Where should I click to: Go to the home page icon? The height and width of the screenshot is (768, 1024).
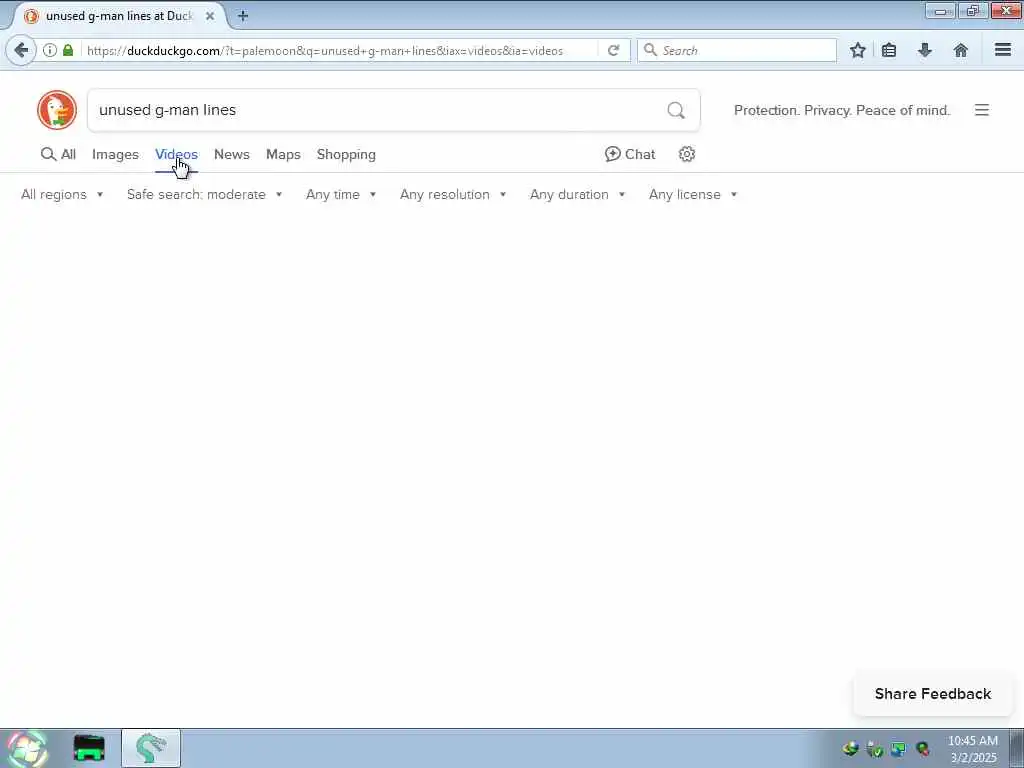[960, 50]
